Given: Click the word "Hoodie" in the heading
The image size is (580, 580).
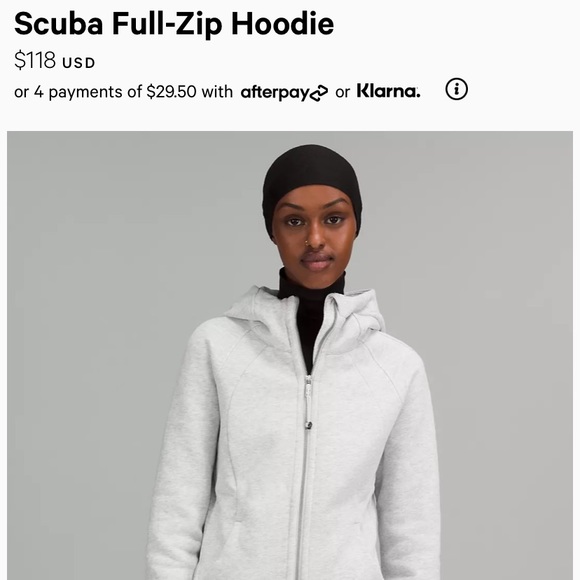Looking at the screenshot, I should (x=283, y=24).
